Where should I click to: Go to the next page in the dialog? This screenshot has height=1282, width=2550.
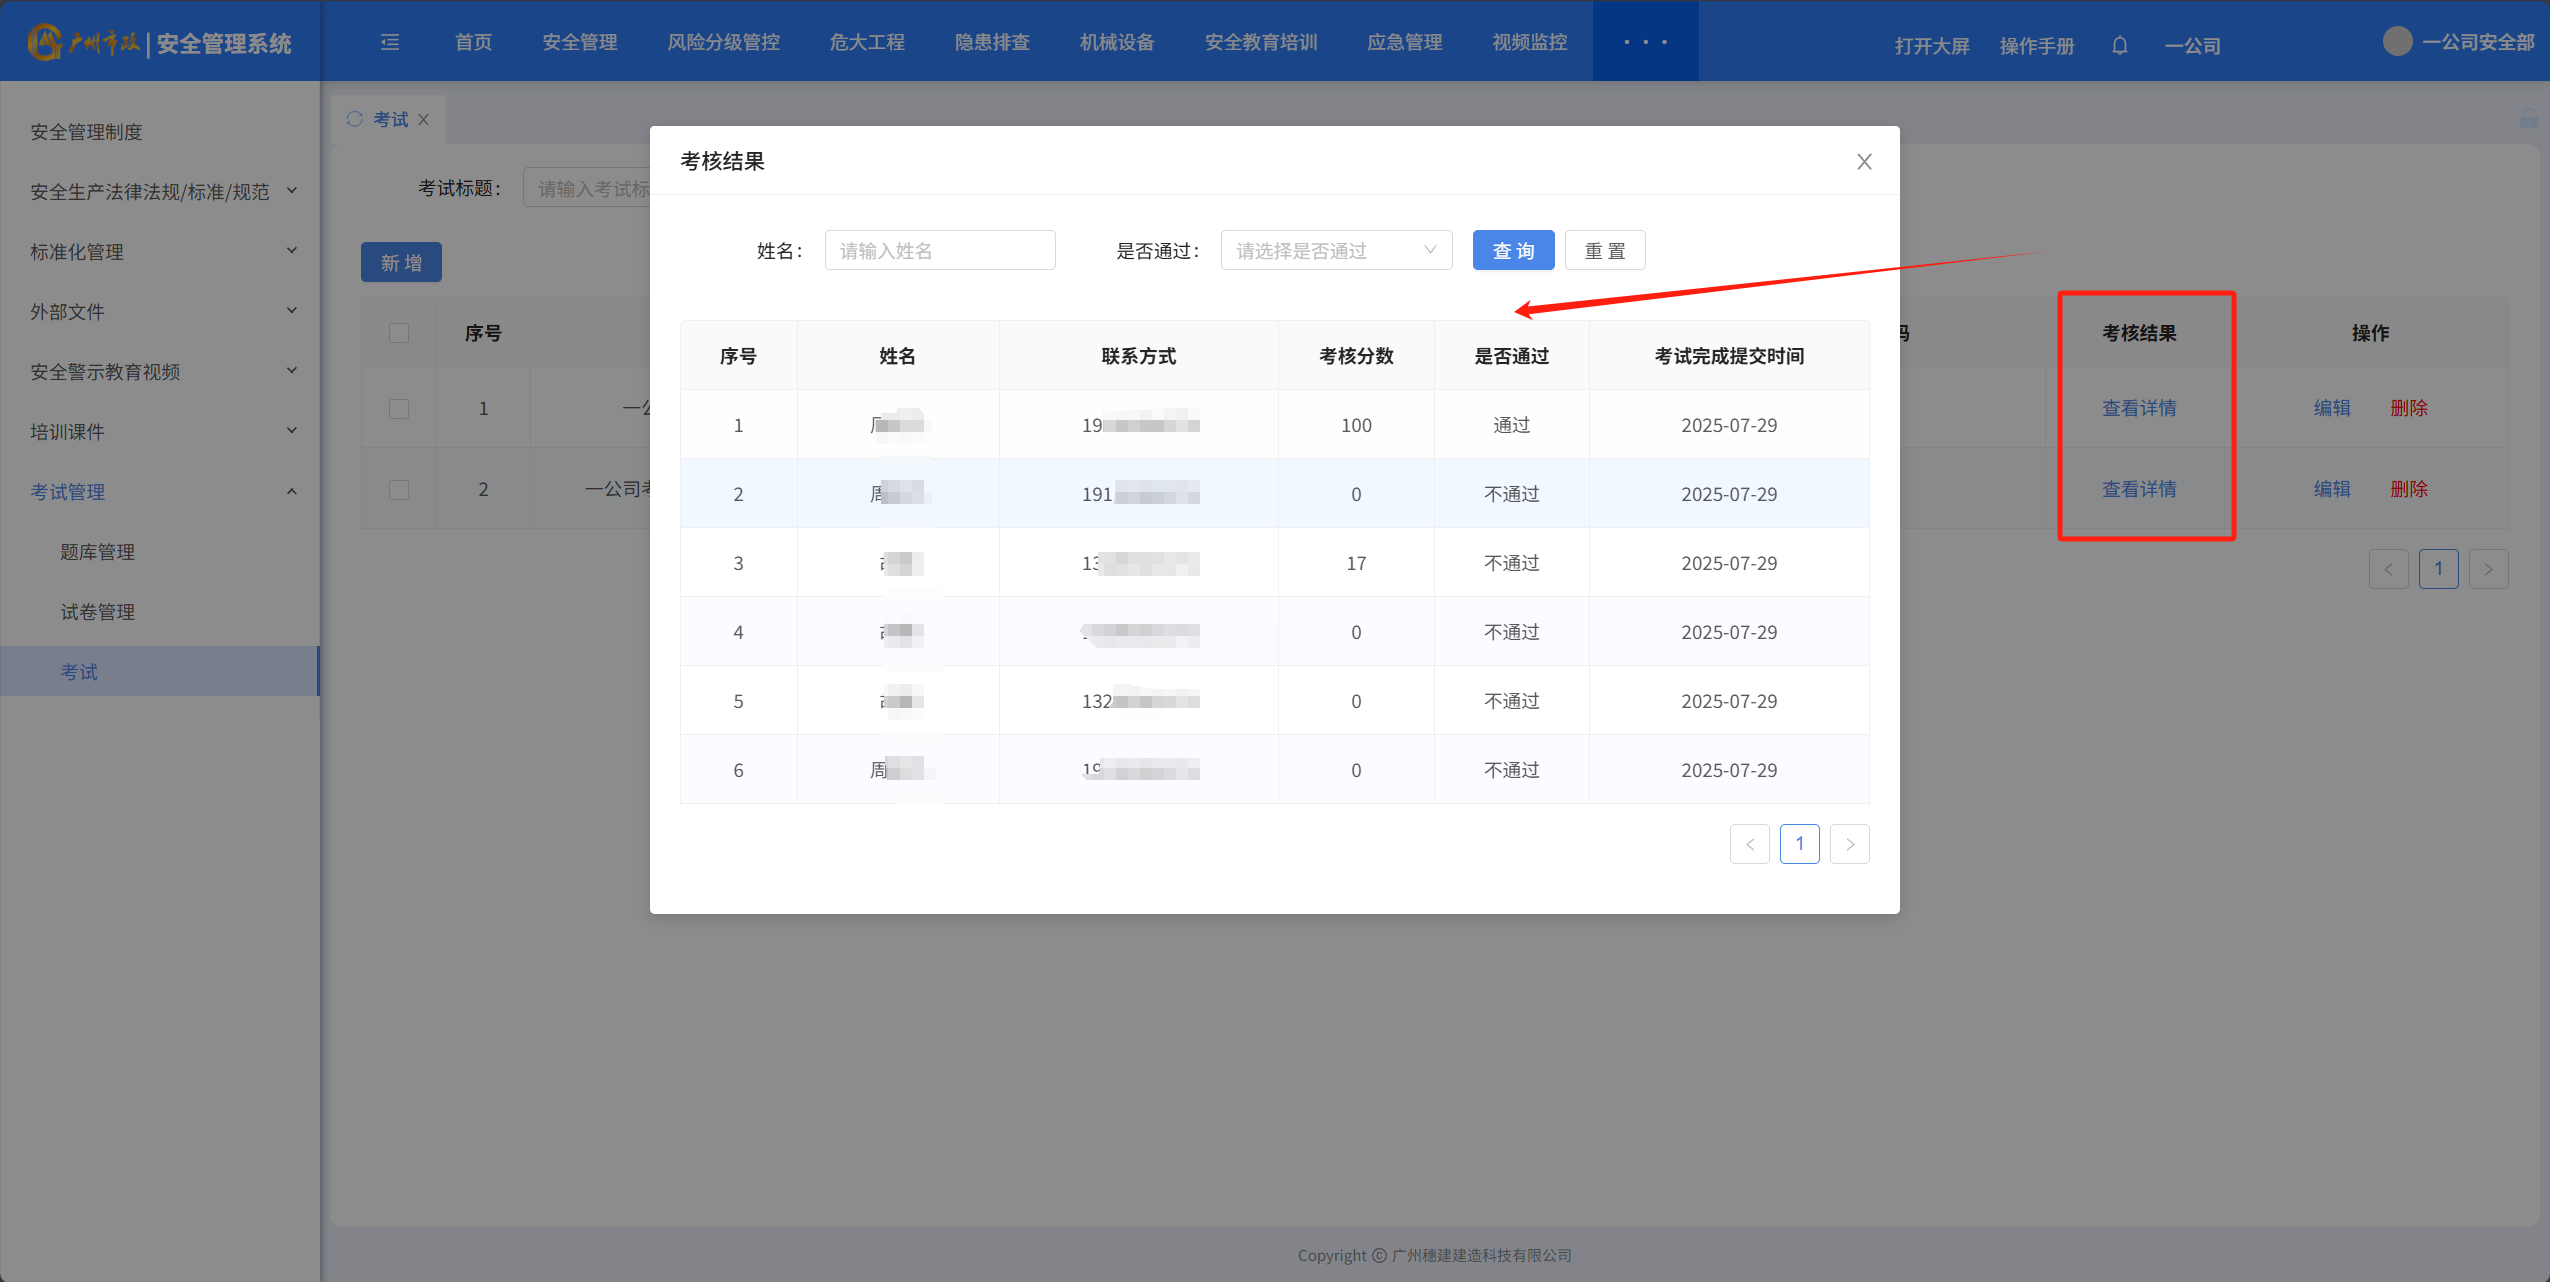click(1849, 844)
